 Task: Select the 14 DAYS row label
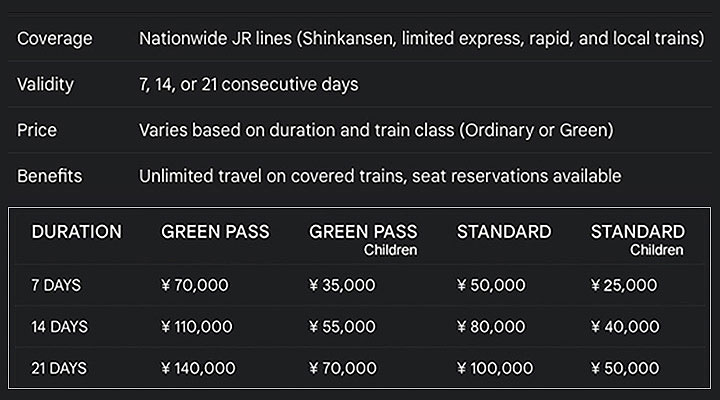coord(59,327)
